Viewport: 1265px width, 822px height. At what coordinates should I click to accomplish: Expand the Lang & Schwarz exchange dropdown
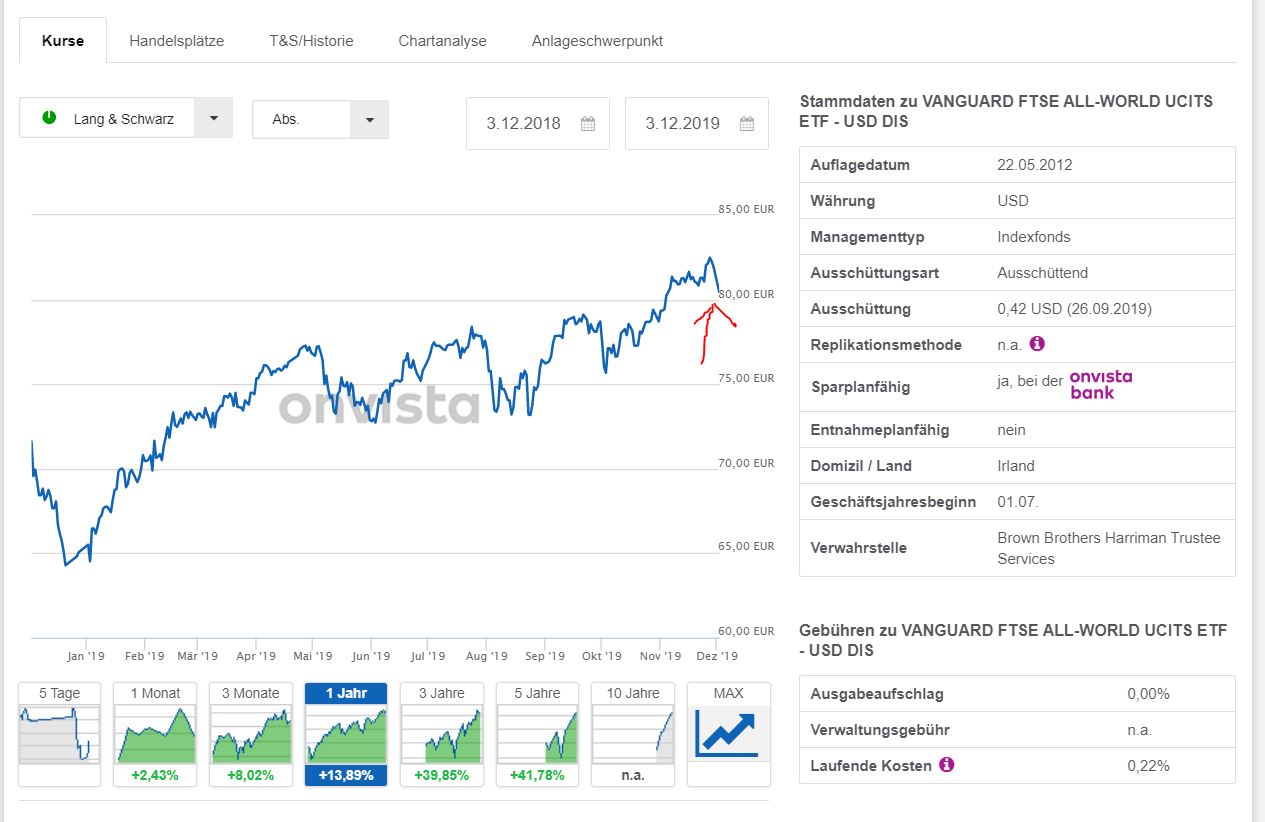point(213,118)
